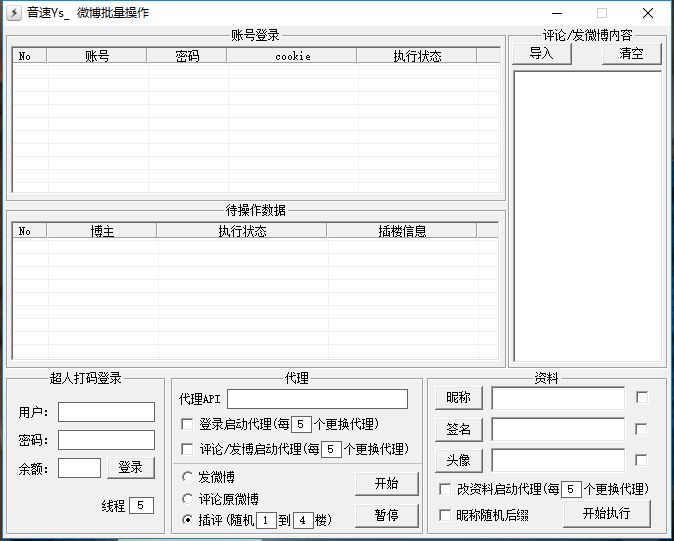
Task: Focus the 代理API input field
Action: click(x=317, y=399)
